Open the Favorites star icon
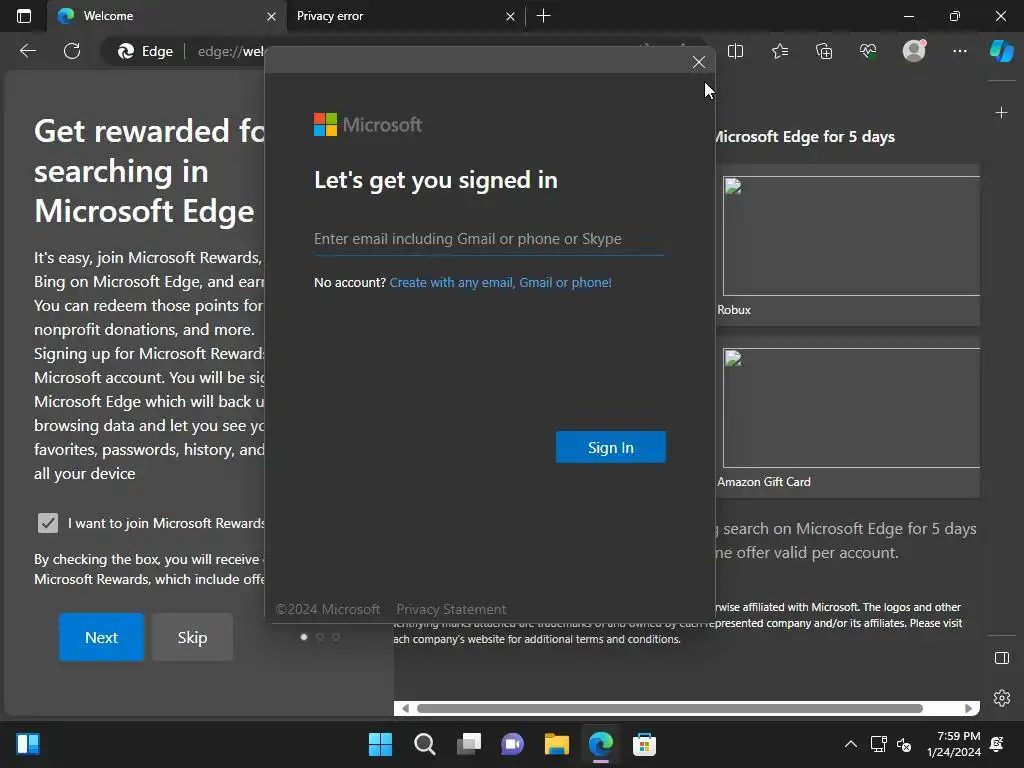This screenshot has height=768, width=1024. pos(780,51)
